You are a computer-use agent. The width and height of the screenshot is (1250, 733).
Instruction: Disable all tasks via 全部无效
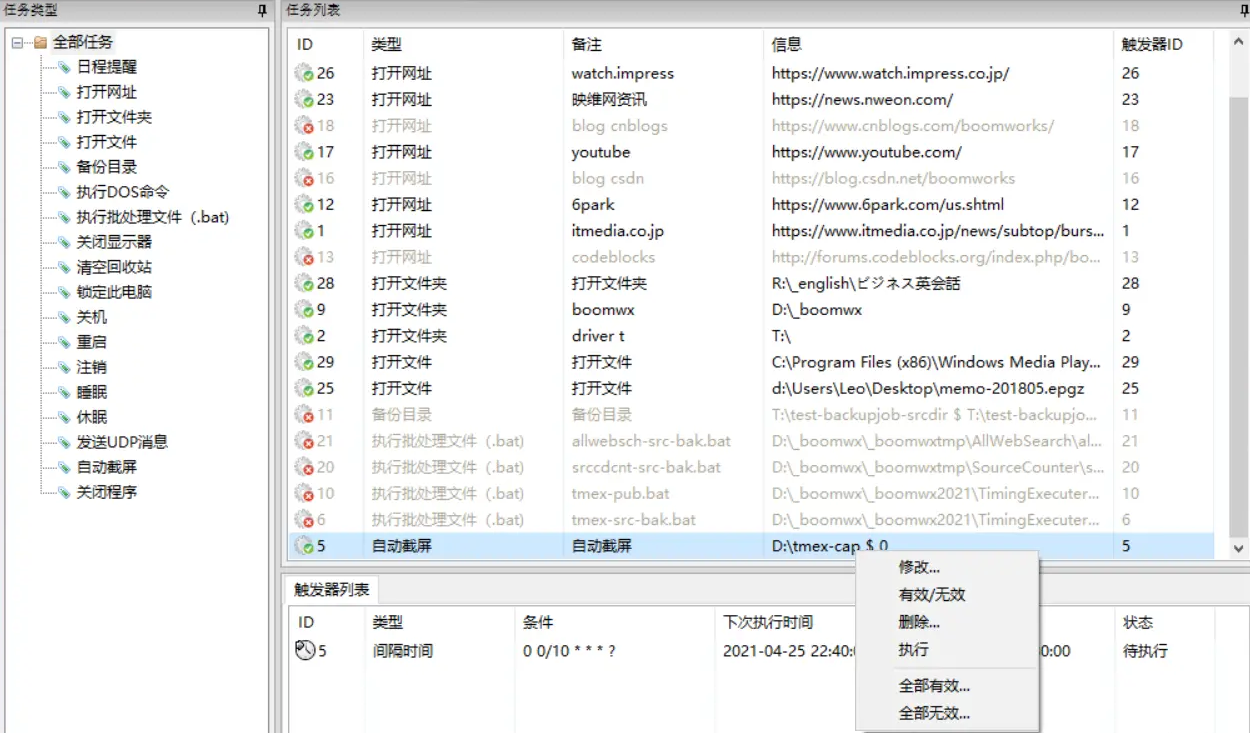click(934, 713)
